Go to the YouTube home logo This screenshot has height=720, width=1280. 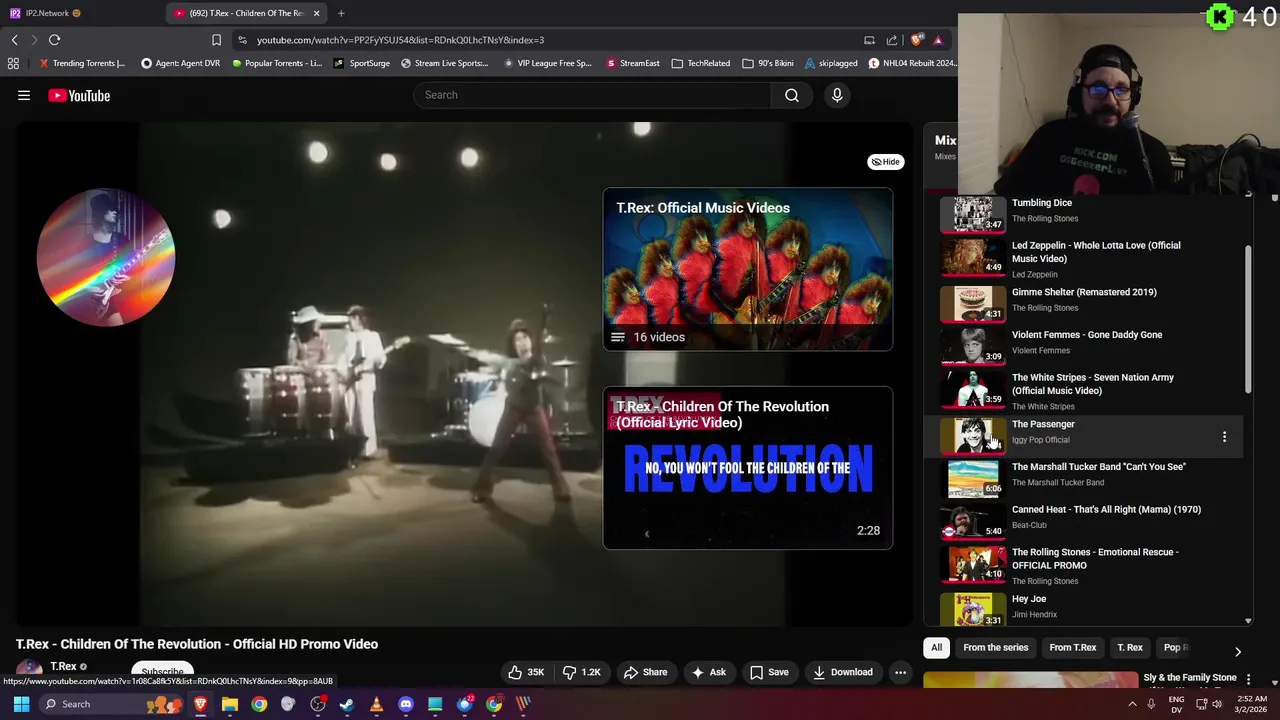tap(79, 96)
